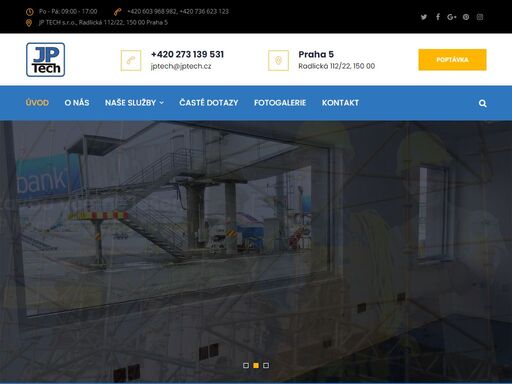Click the JP Tech logo
Image resolution: width=512 pixels, height=384 pixels.
(46, 60)
